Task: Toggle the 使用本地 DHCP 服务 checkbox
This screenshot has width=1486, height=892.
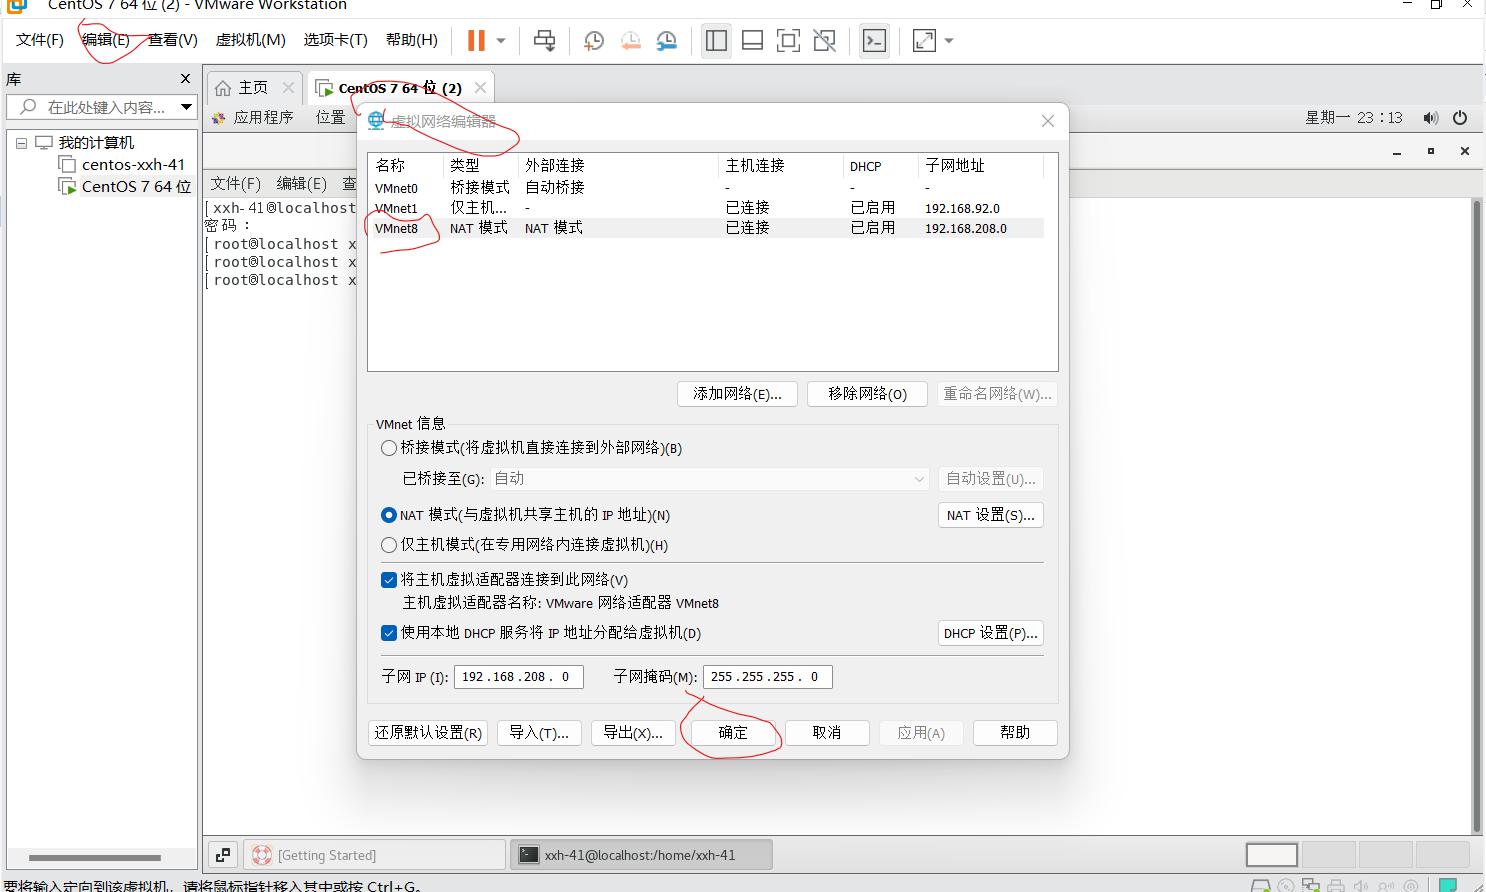Action: [x=389, y=633]
